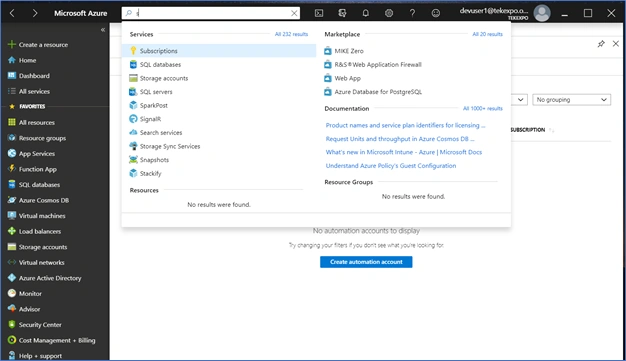Open Product names and service plan identifiers doc
This screenshot has height=361, width=626.
coord(405,125)
